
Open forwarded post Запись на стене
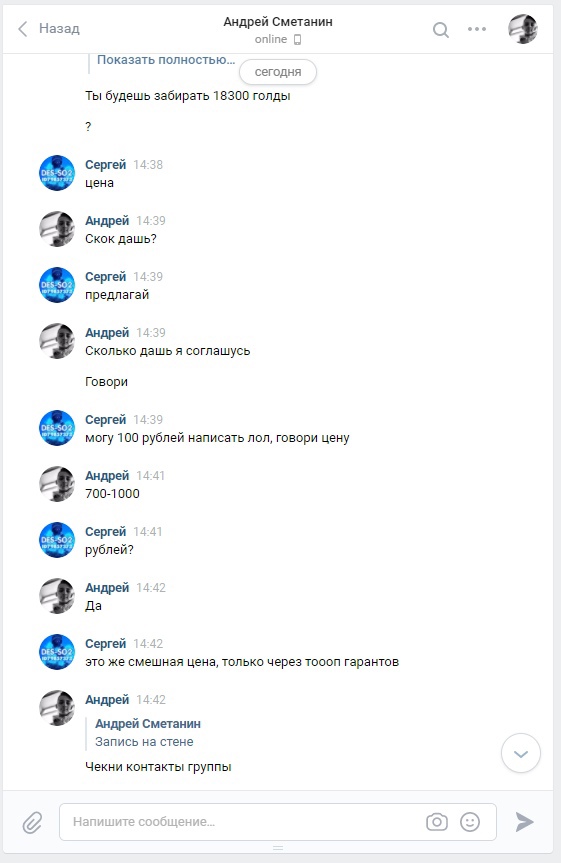coord(144,741)
